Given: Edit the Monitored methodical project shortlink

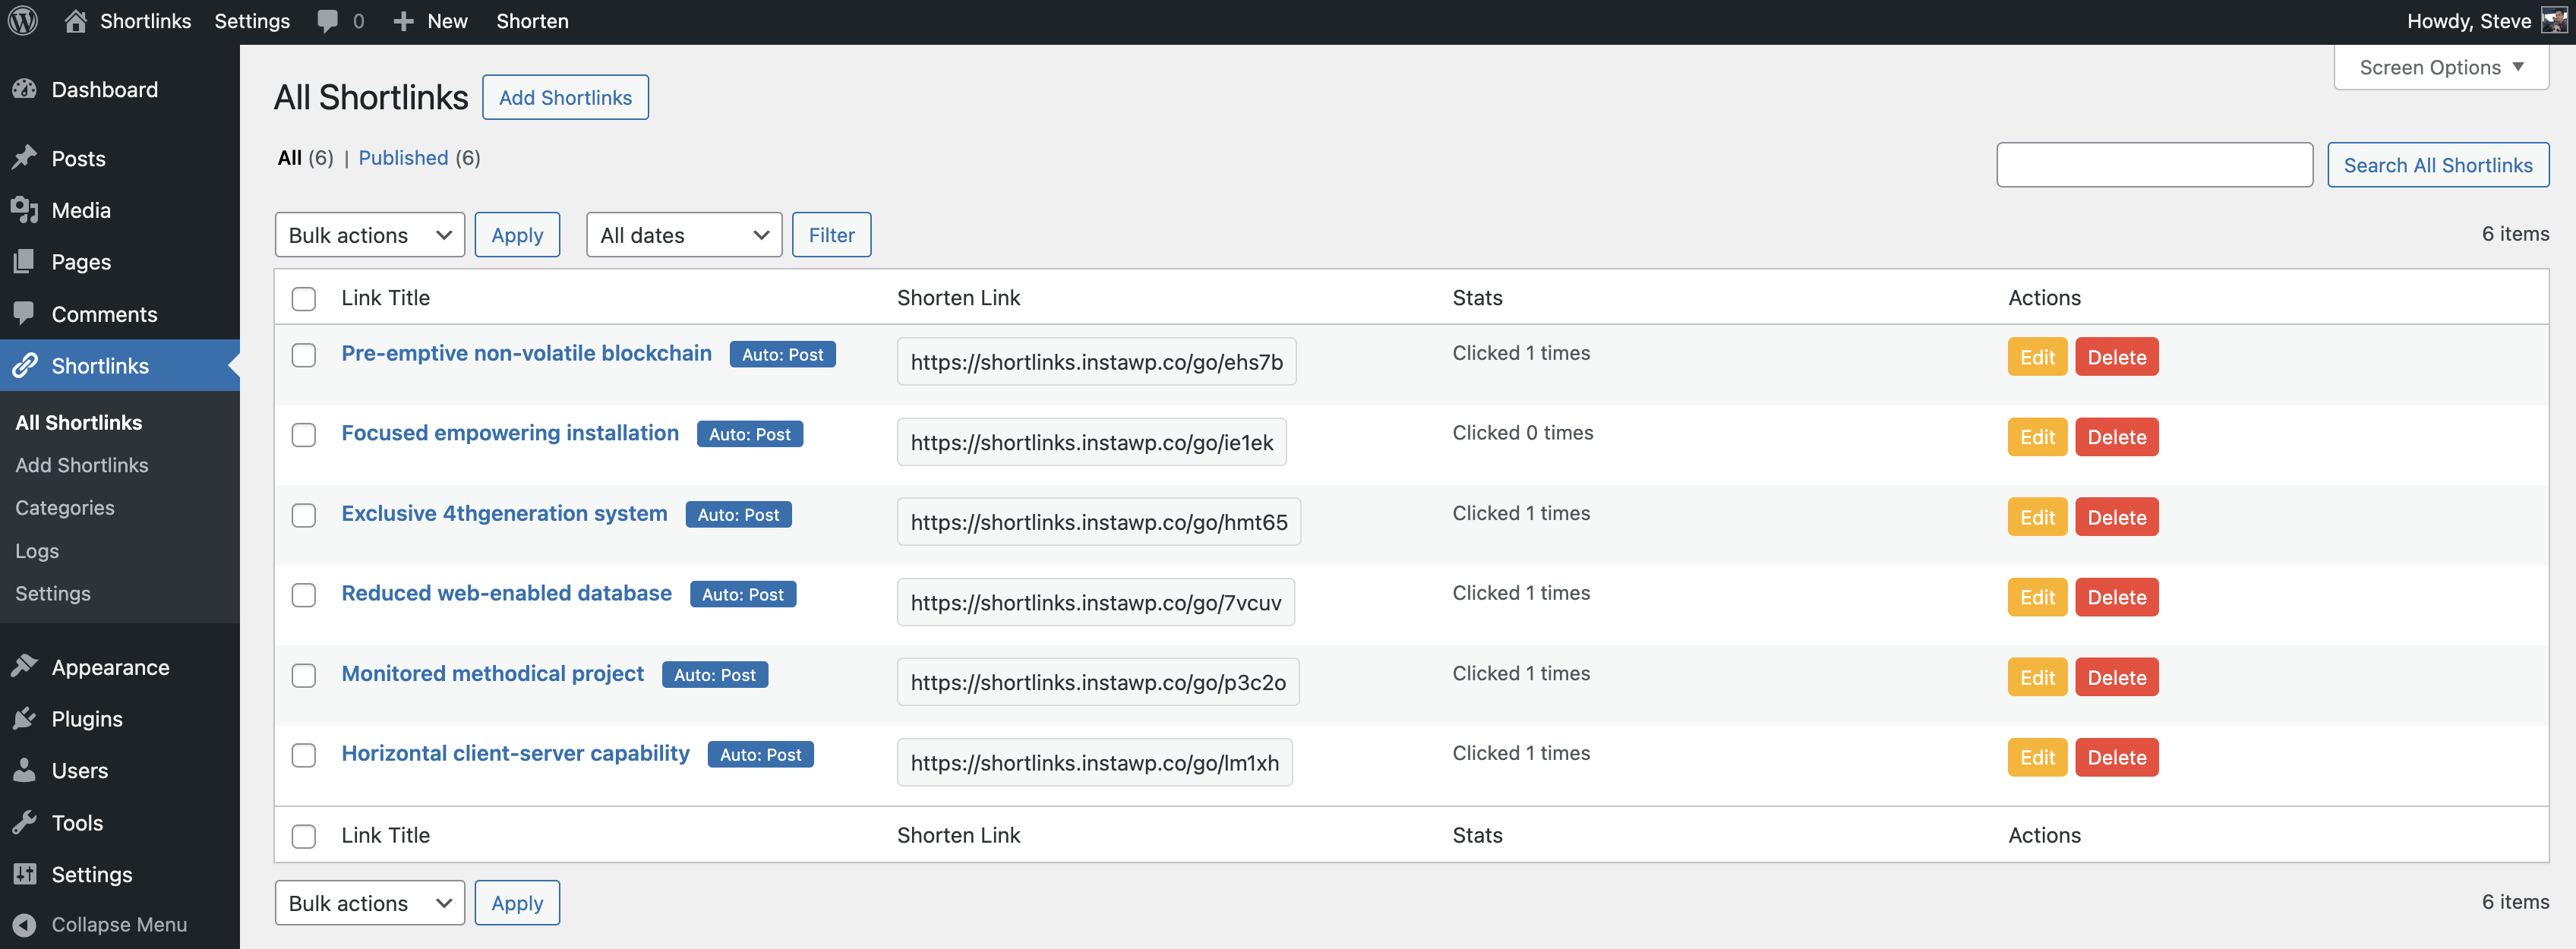Looking at the screenshot, I should point(2037,677).
